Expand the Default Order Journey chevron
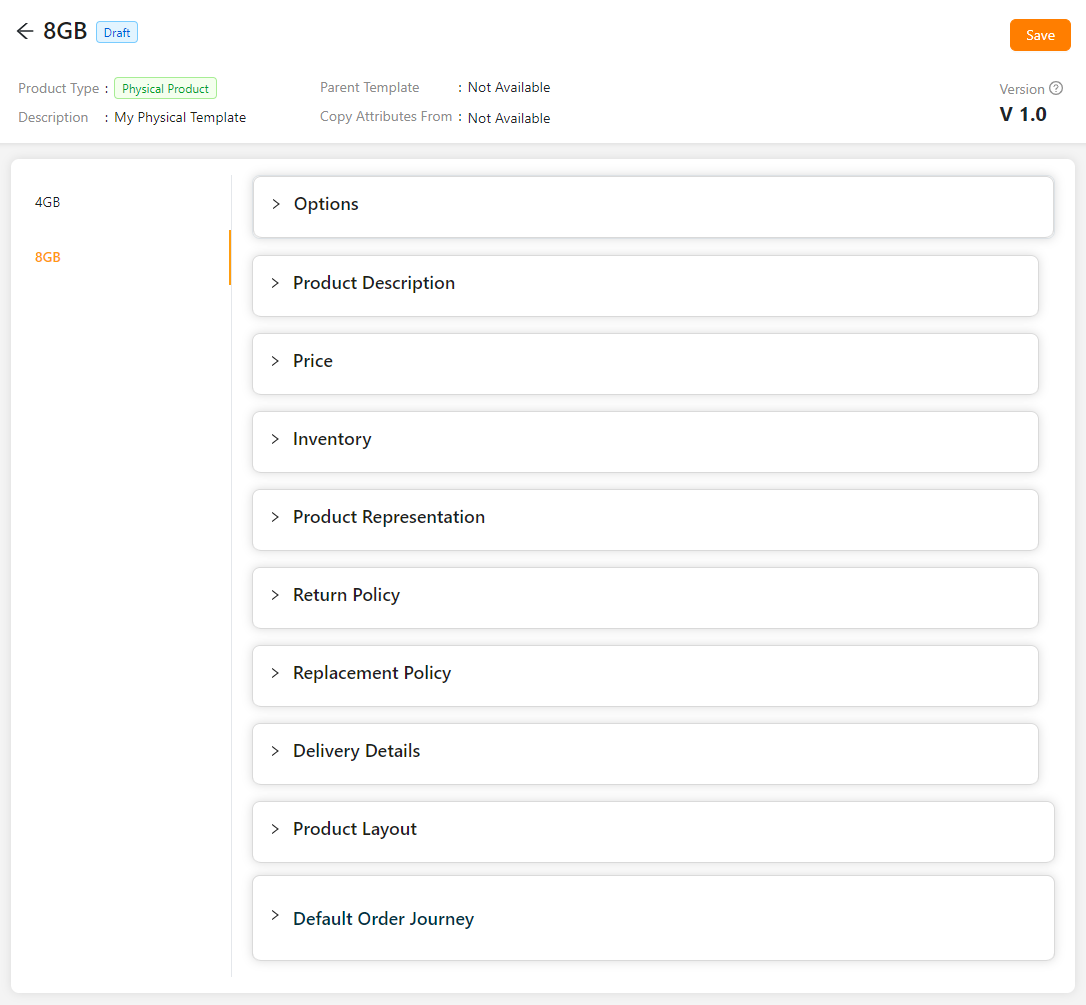This screenshot has height=1005, width=1086. tap(275, 915)
